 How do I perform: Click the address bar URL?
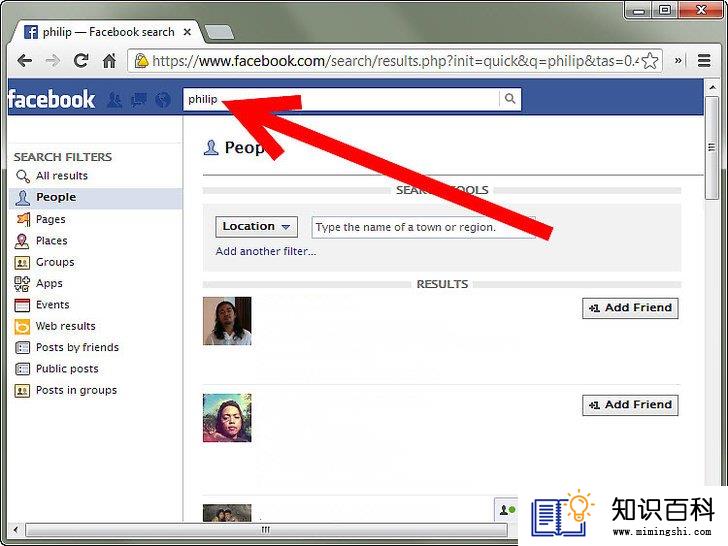pyautogui.click(x=396, y=61)
